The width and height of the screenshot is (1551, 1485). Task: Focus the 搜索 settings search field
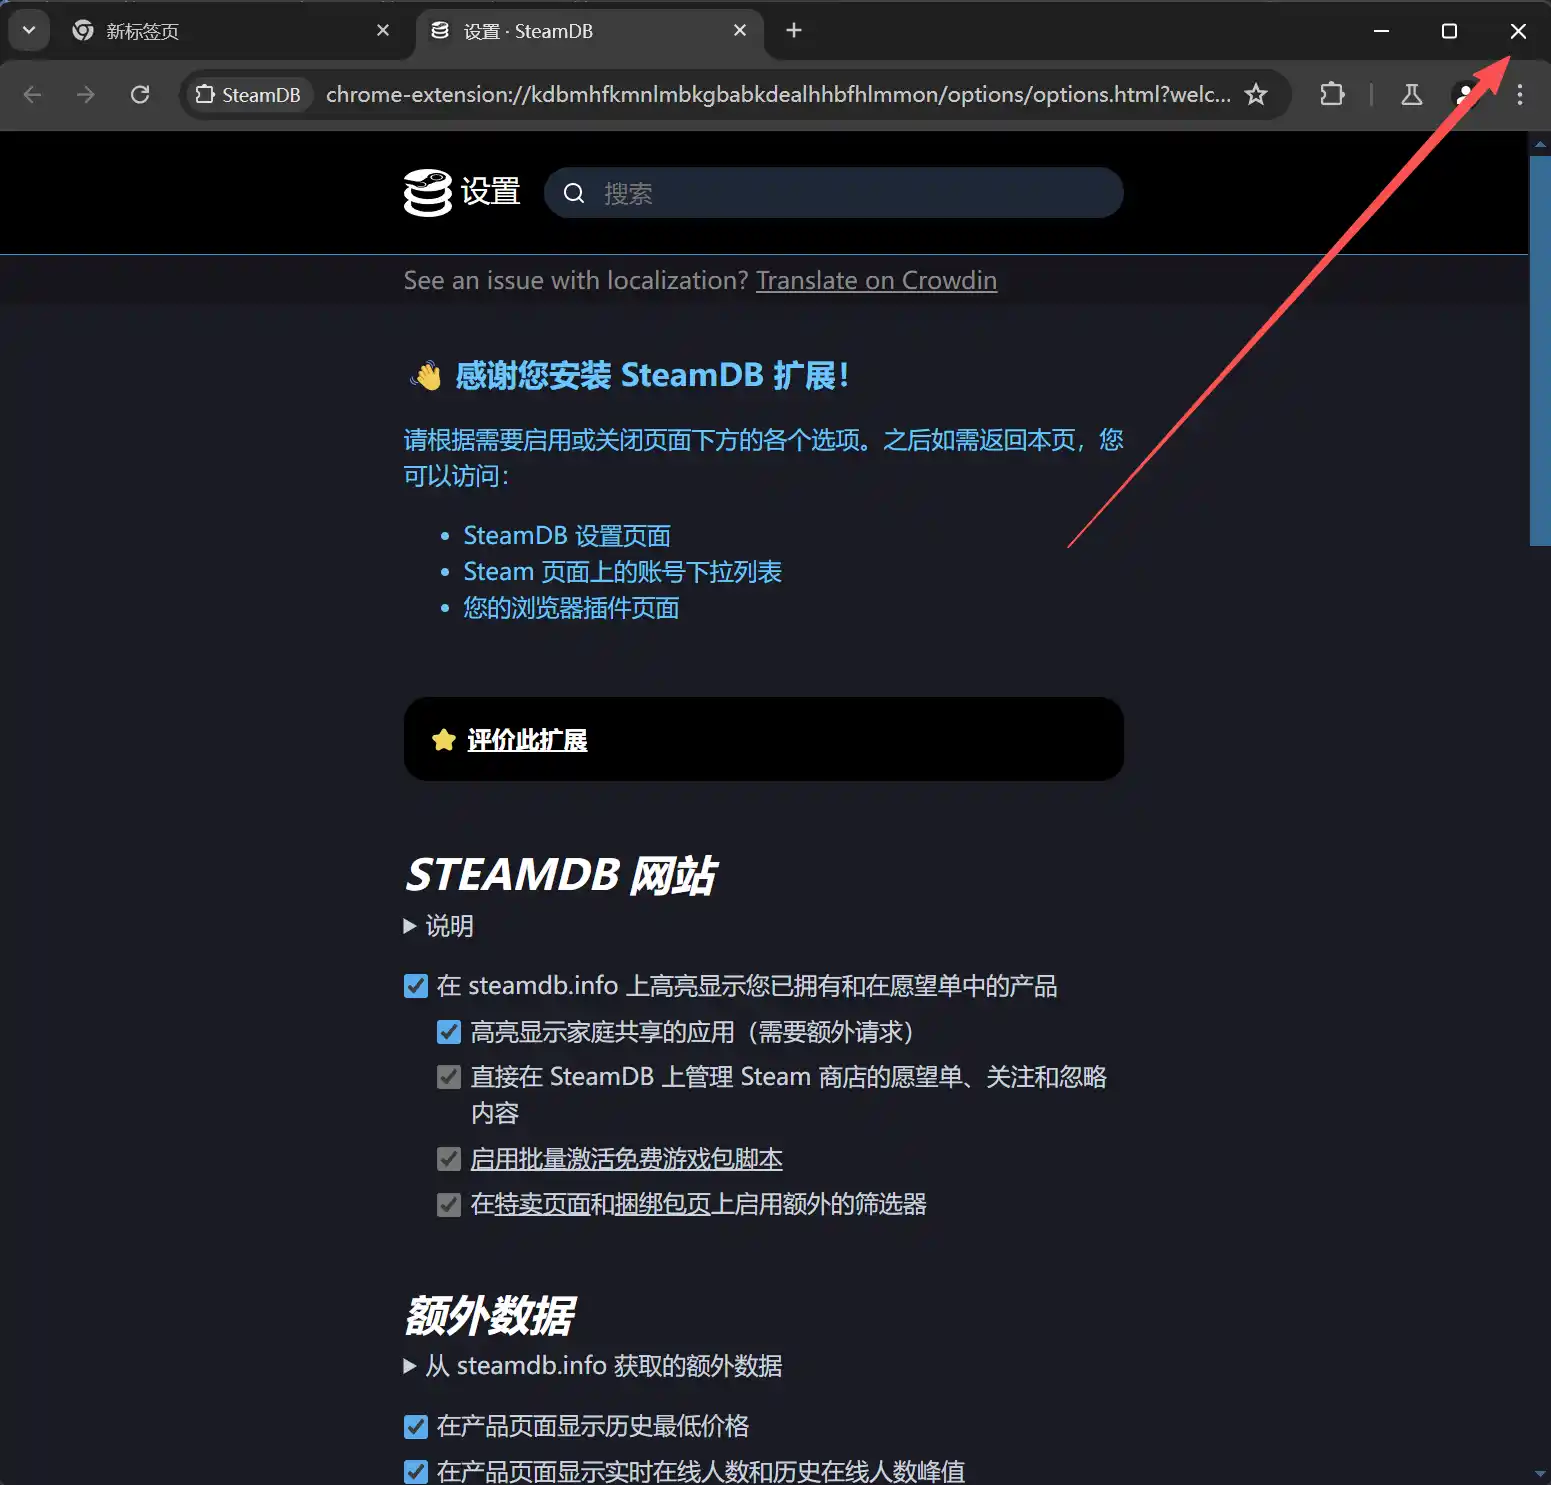tap(850, 193)
